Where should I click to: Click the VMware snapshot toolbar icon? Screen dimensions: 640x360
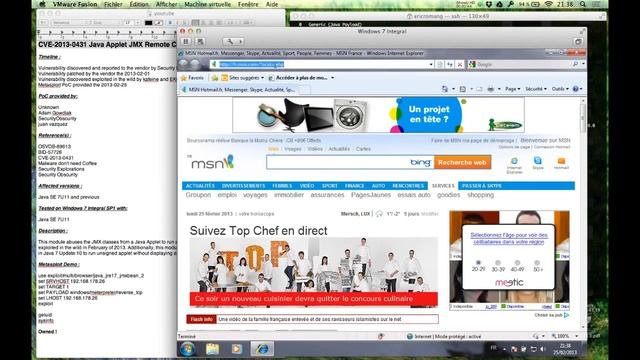pyautogui.click(x=200, y=42)
